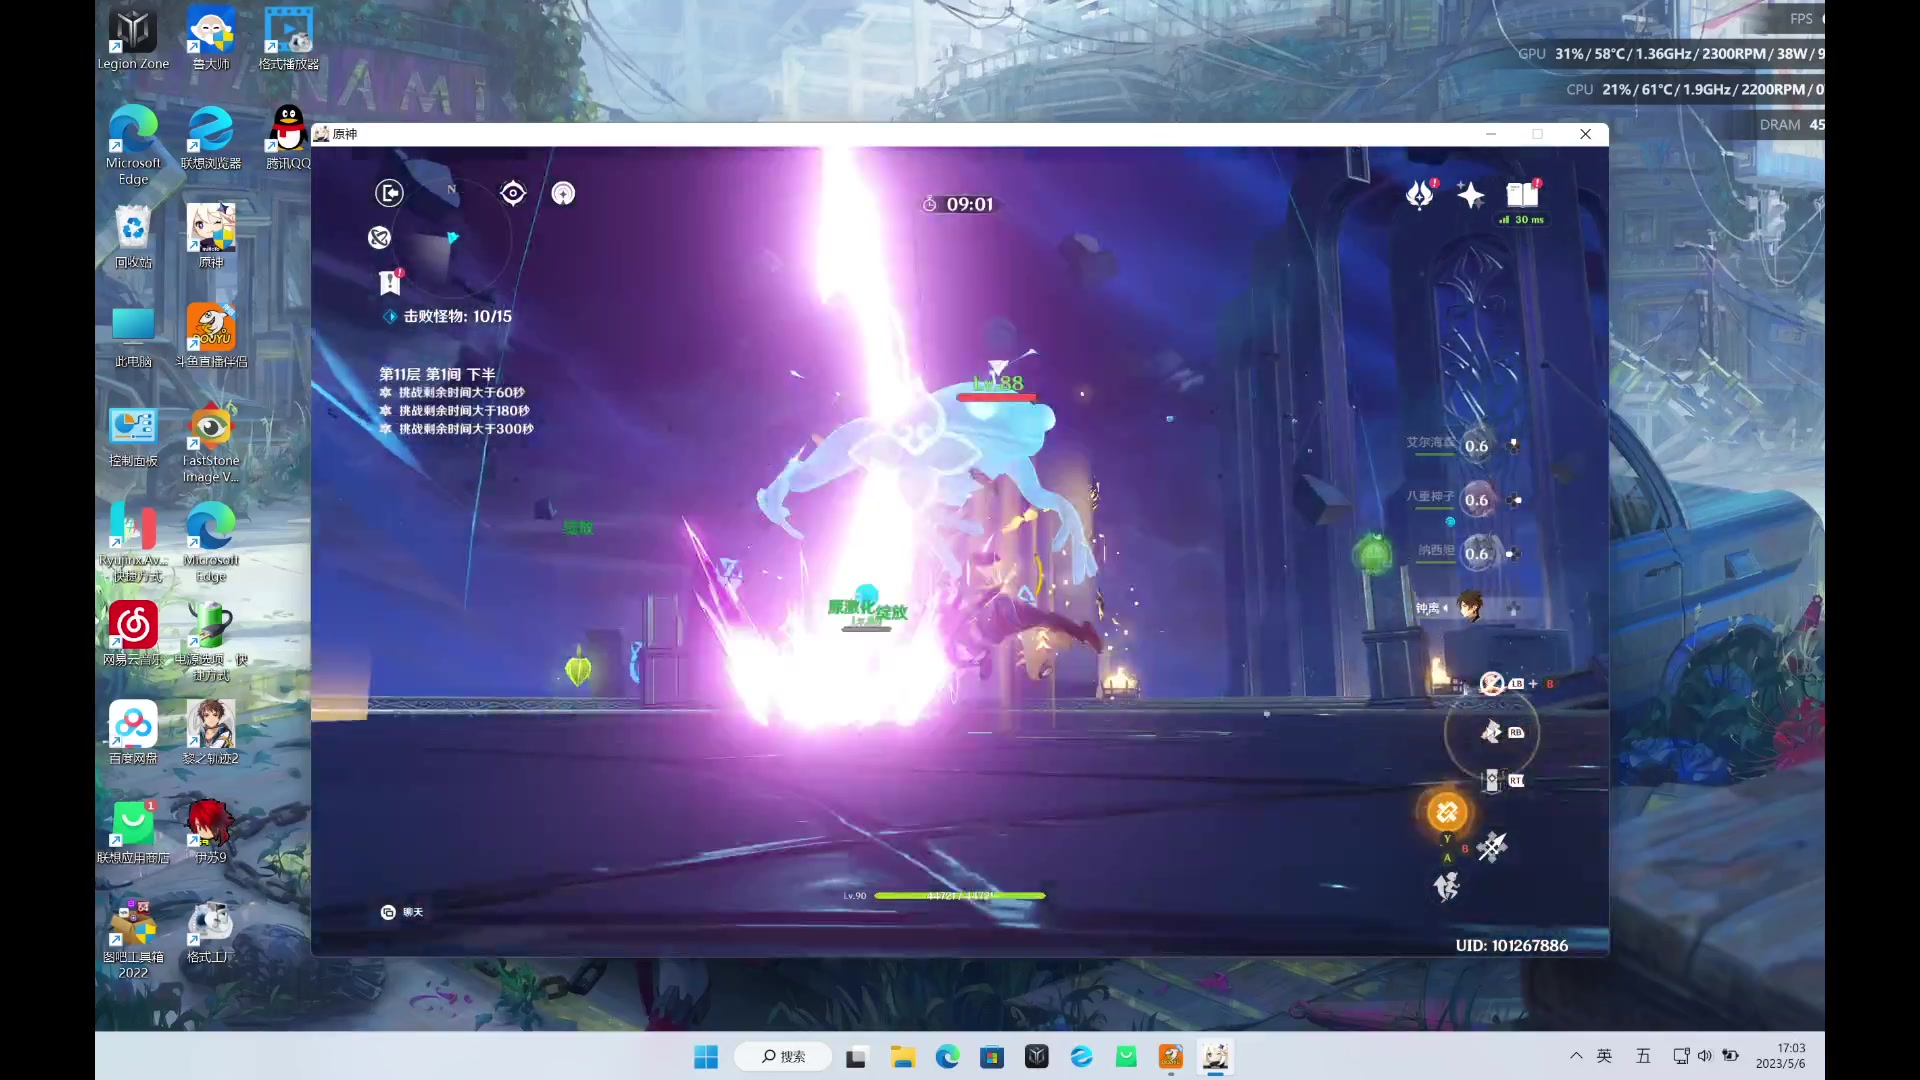Open the in-game chat button 聊天

402,912
